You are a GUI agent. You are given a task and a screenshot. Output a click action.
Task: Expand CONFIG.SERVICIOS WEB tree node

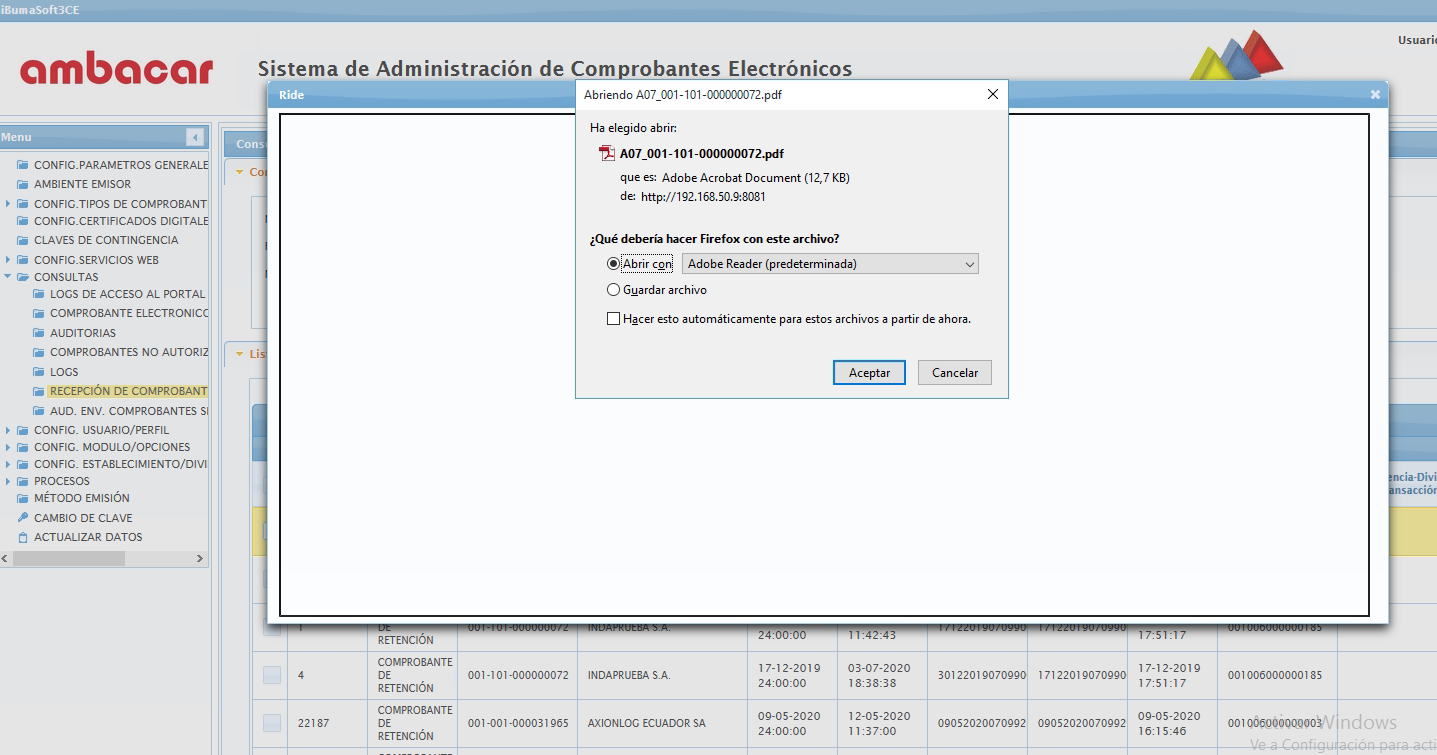(x=8, y=260)
